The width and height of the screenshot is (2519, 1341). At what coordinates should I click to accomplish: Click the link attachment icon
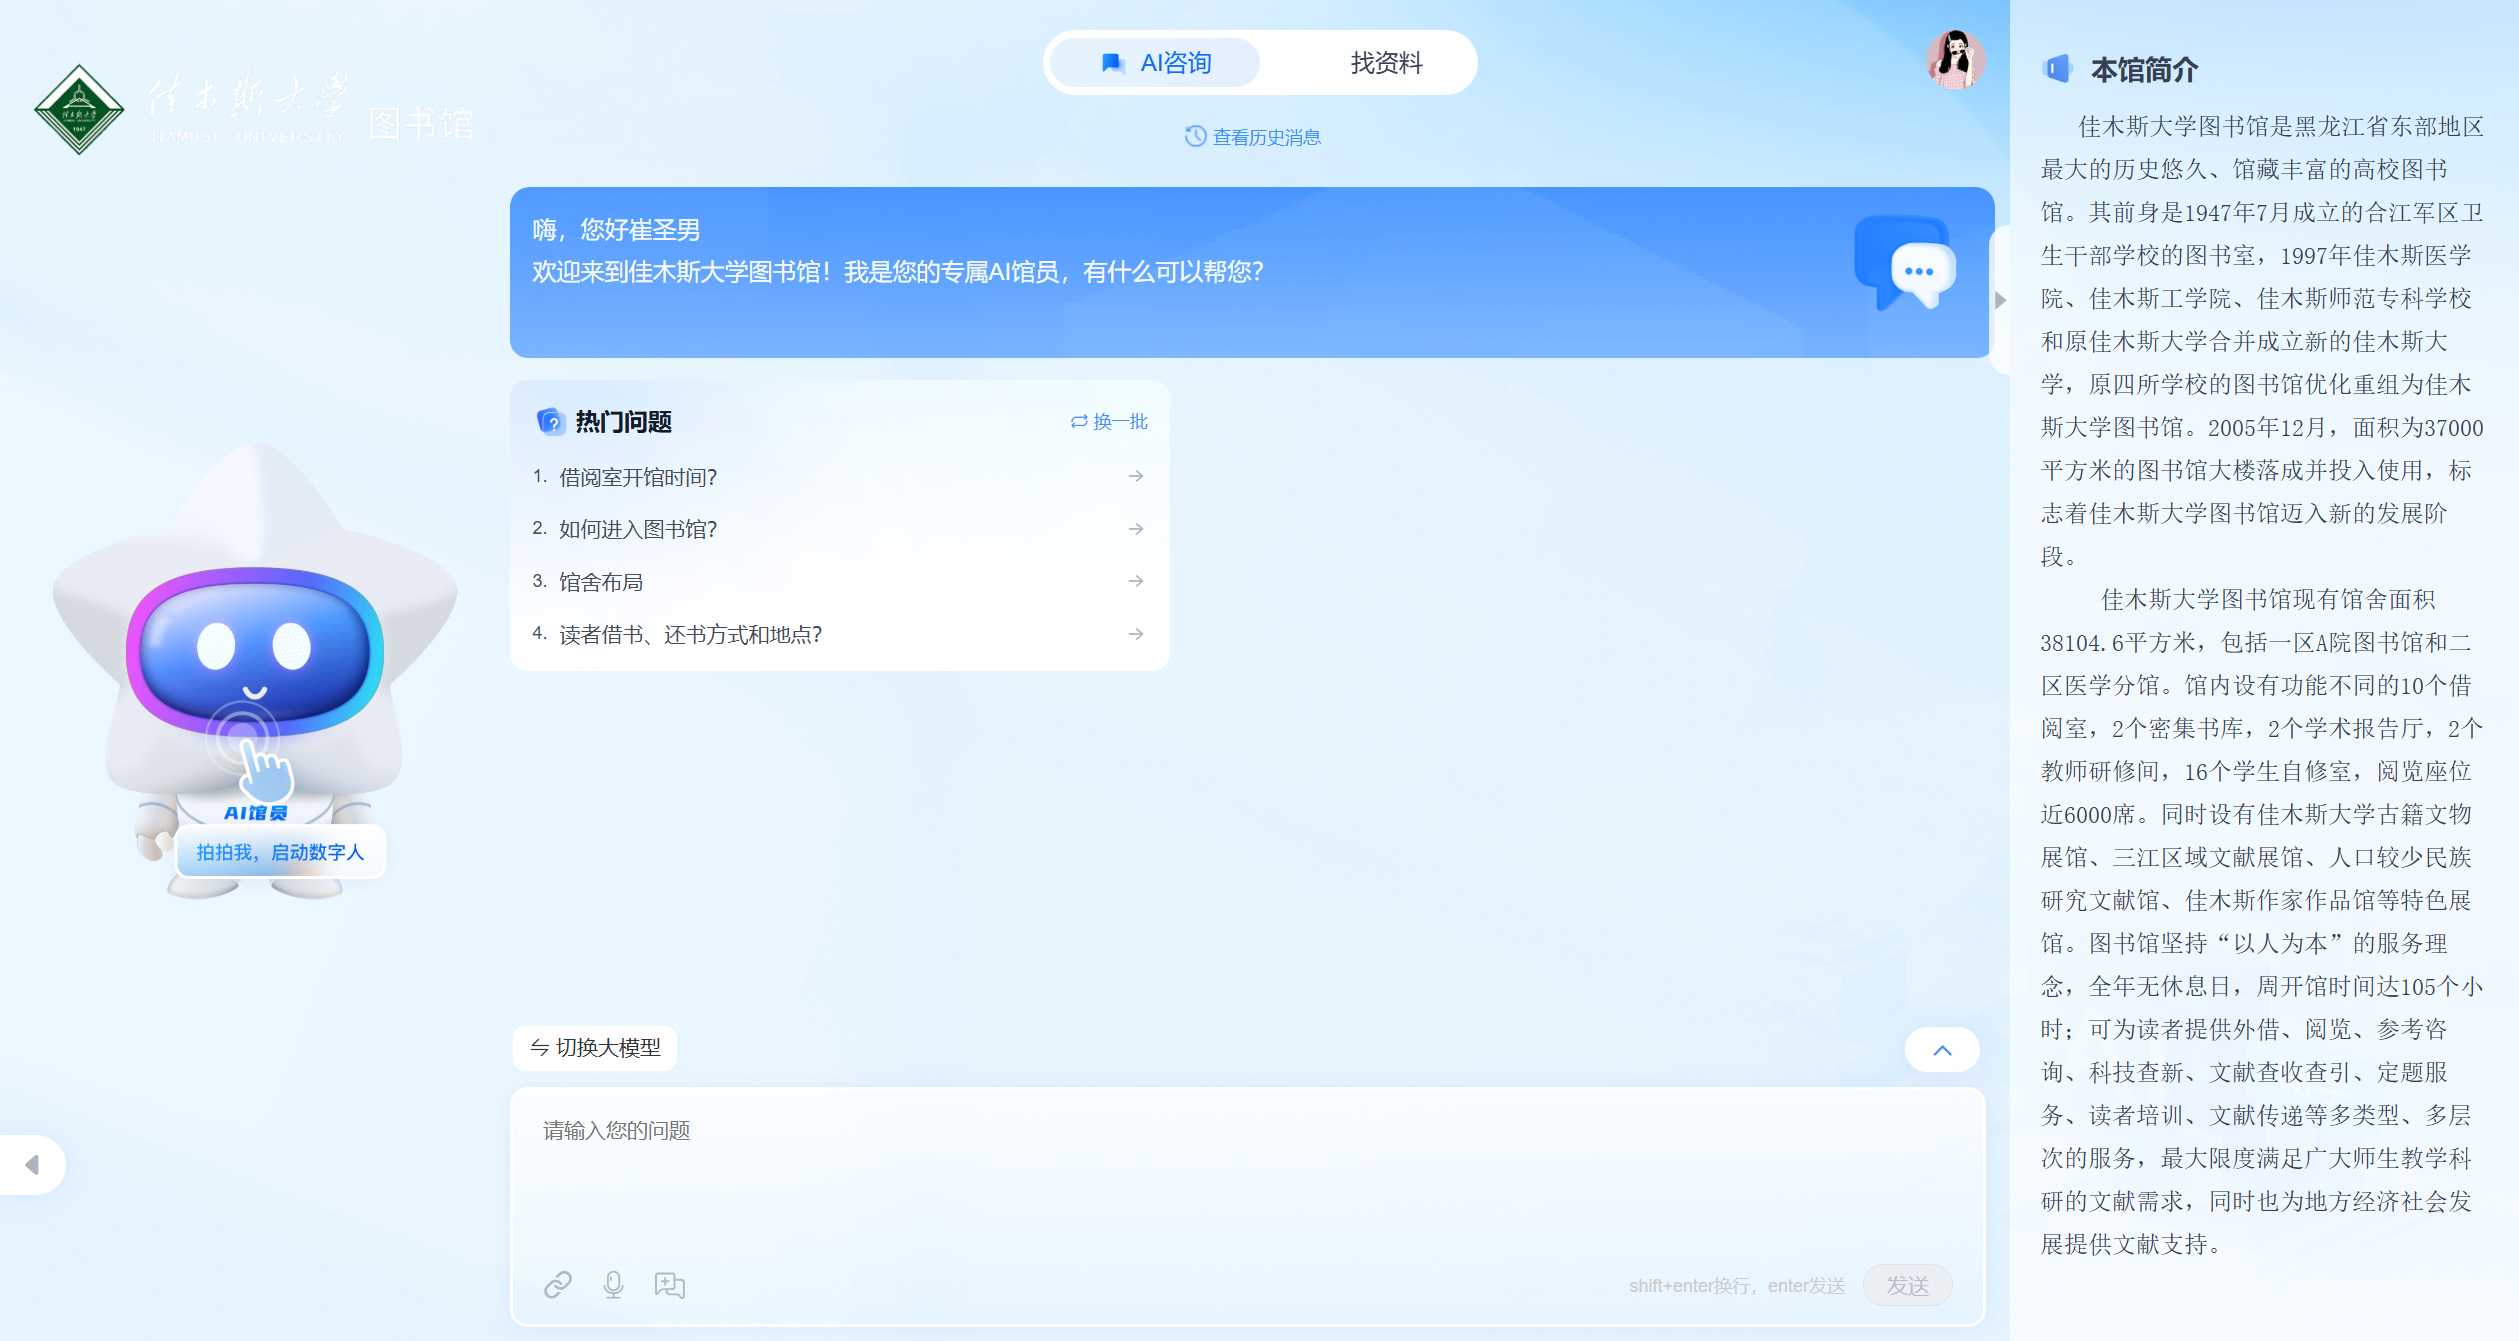pos(557,1284)
